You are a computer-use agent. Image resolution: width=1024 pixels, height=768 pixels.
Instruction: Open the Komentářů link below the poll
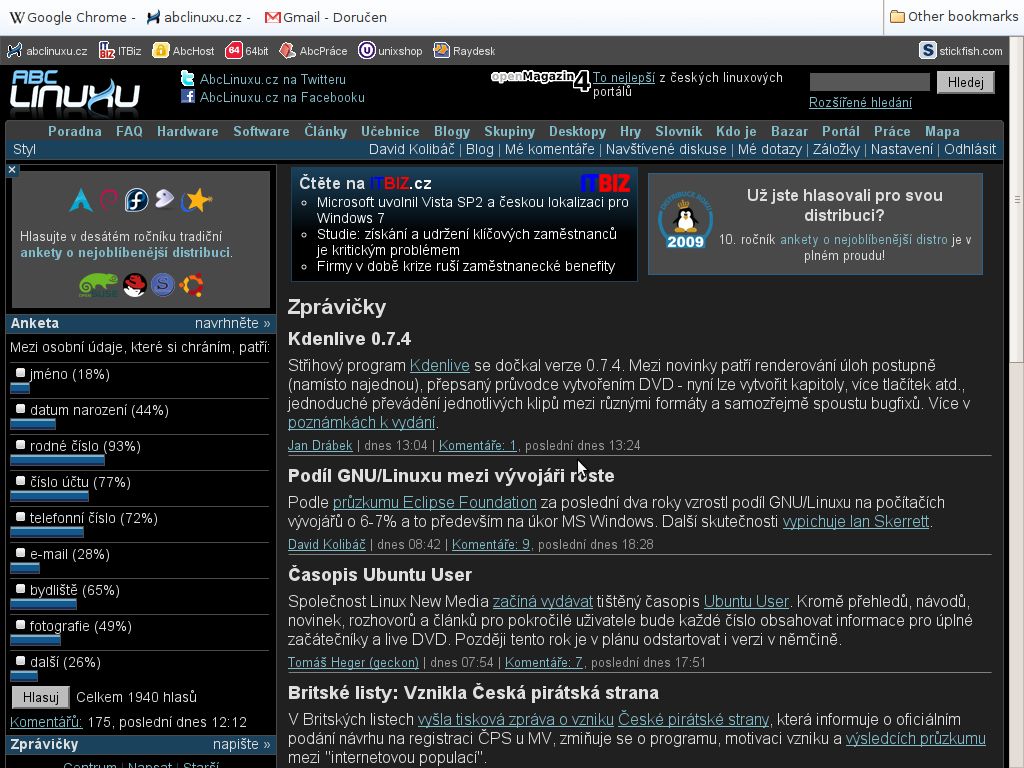[x=46, y=722]
